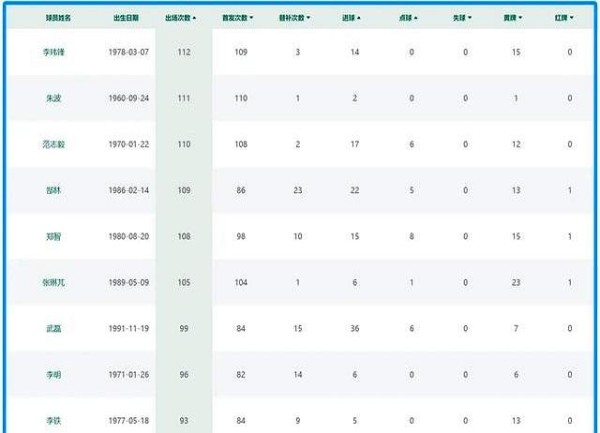Viewport: 600px width, 433px height.
Task: Click the 黄牌 column sort arrow
Action: click(520, 18)
